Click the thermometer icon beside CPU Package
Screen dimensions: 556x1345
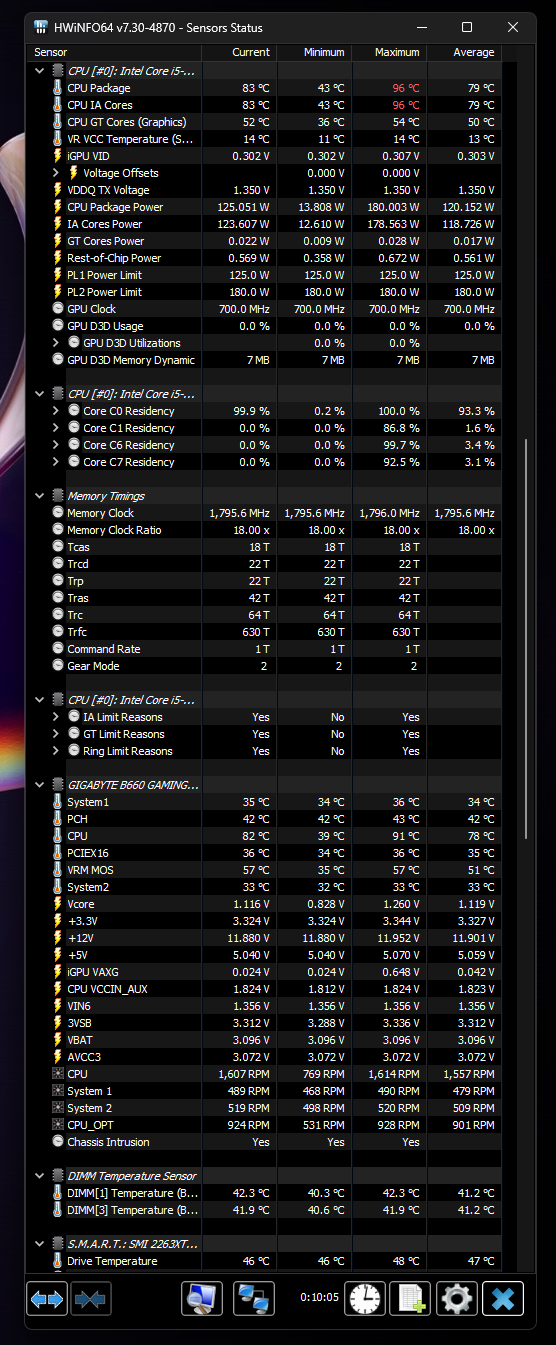click(57, 88)
